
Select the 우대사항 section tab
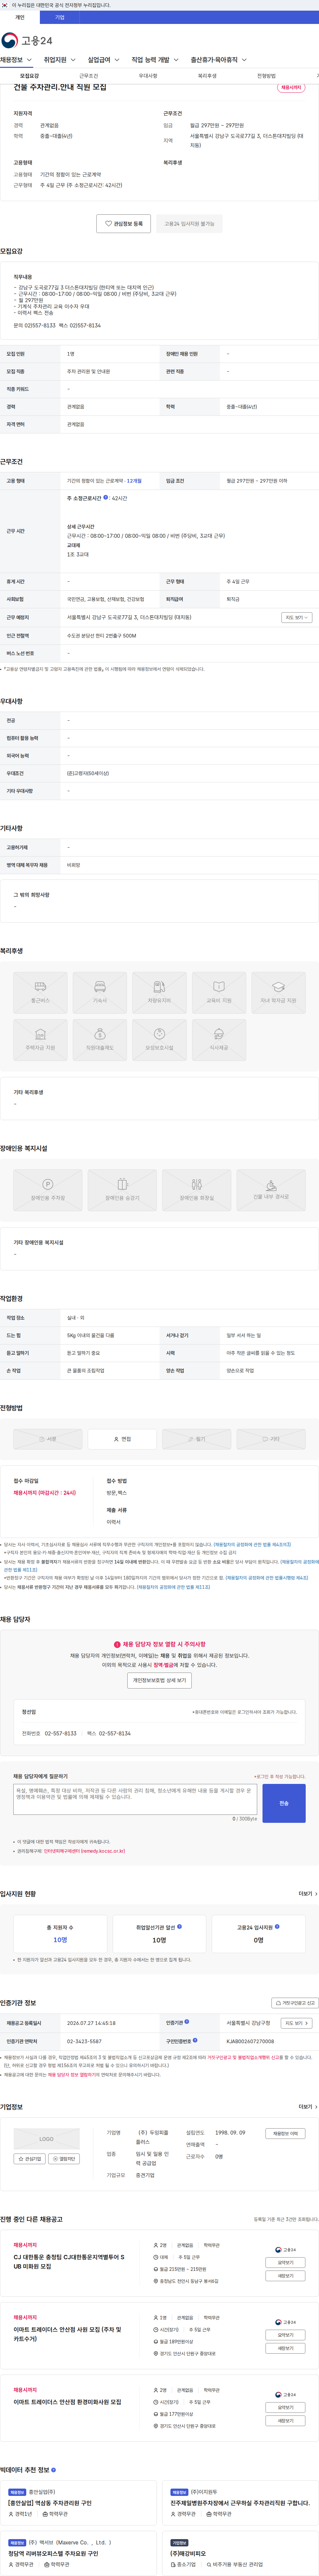148,76
